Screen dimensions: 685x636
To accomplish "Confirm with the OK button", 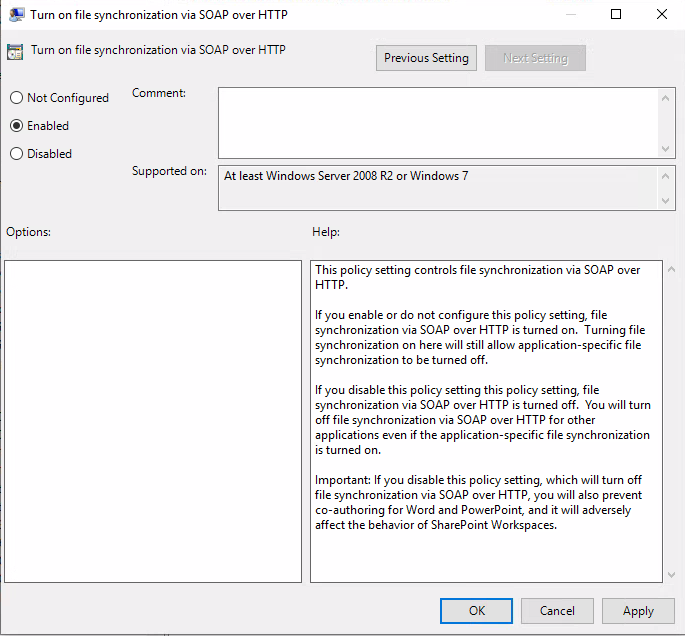I will click(476, 611).
